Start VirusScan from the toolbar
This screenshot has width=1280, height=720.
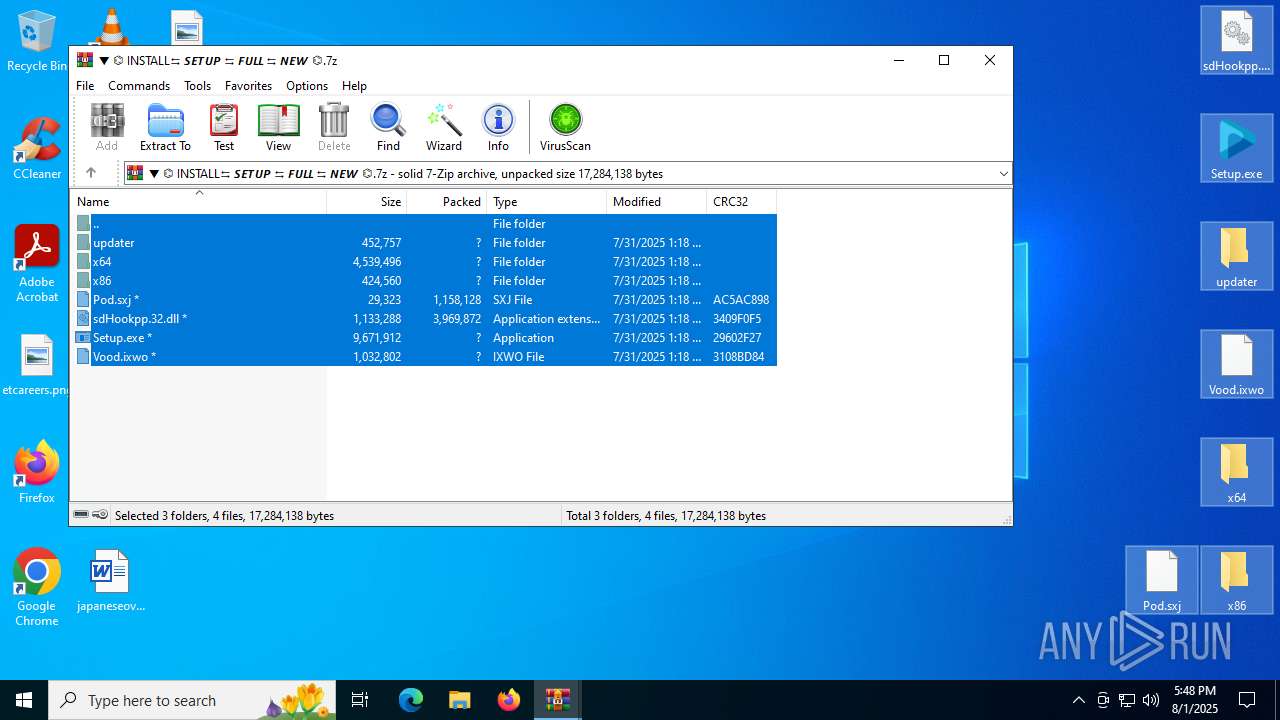click(565, 127)
